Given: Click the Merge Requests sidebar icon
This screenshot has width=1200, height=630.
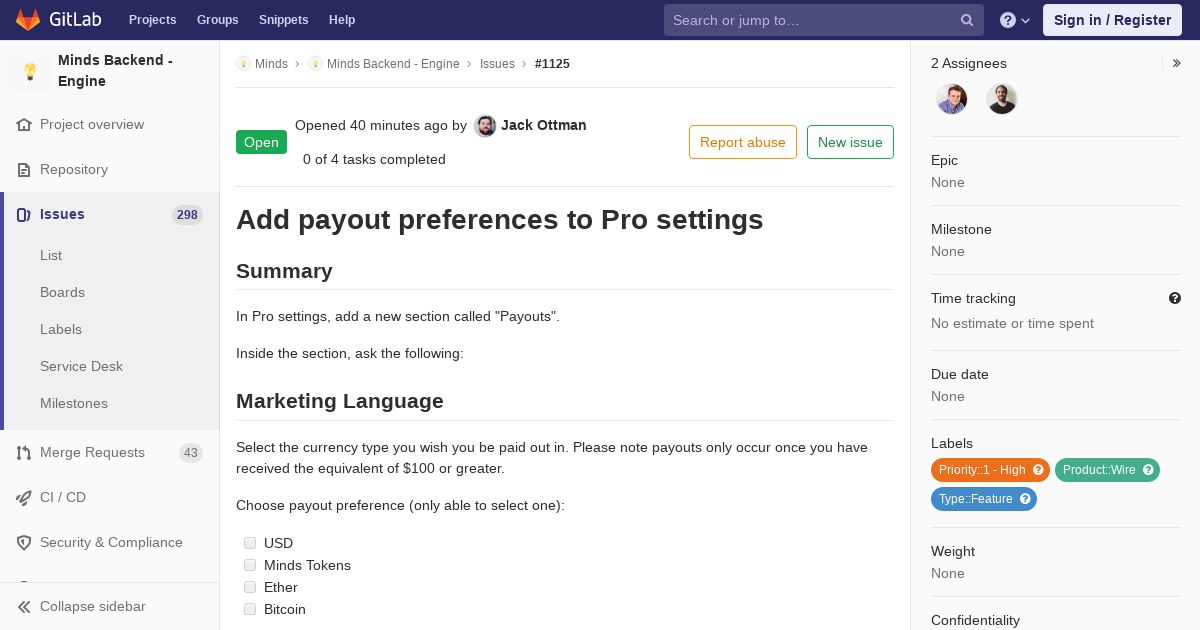Looking at the screenshot, I should (24, 453).
